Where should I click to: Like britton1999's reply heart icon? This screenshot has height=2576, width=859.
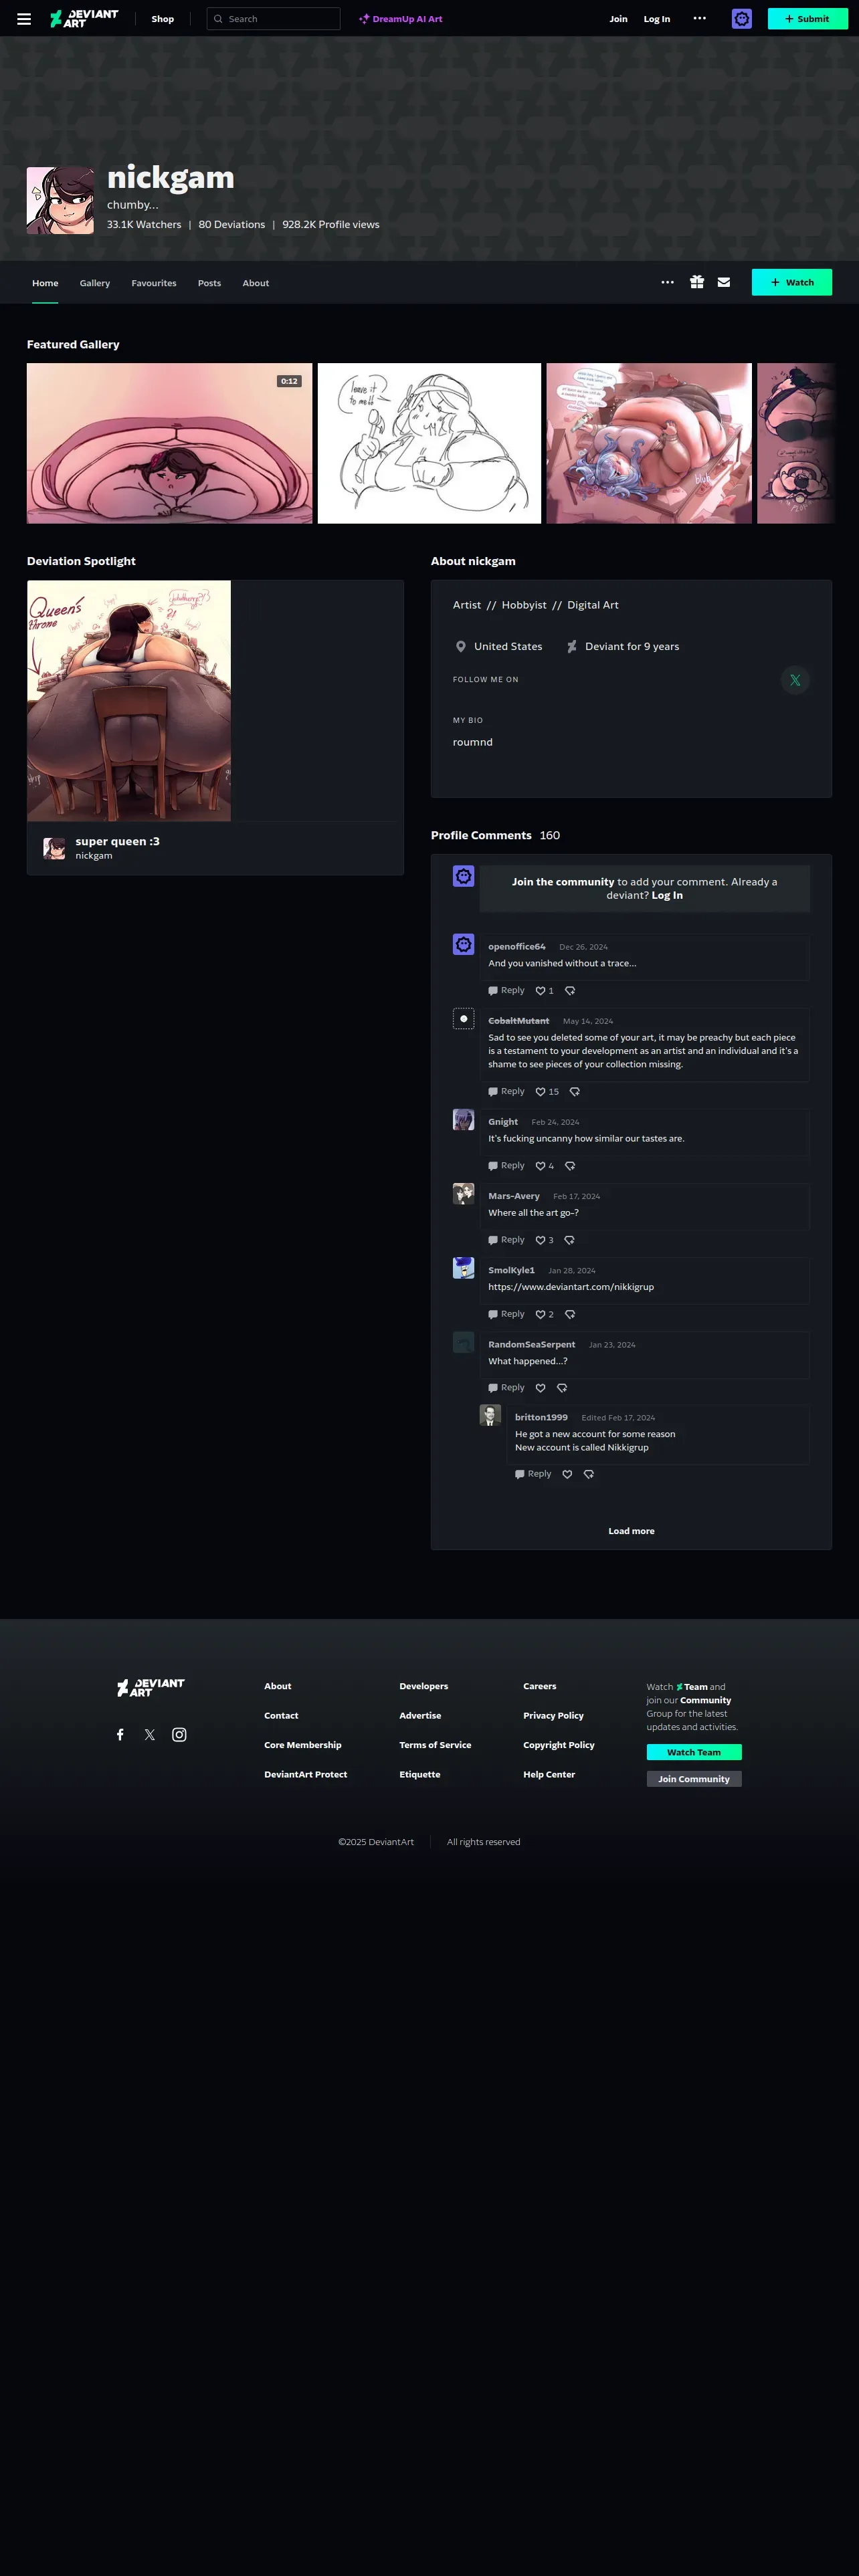point(567,1474)
